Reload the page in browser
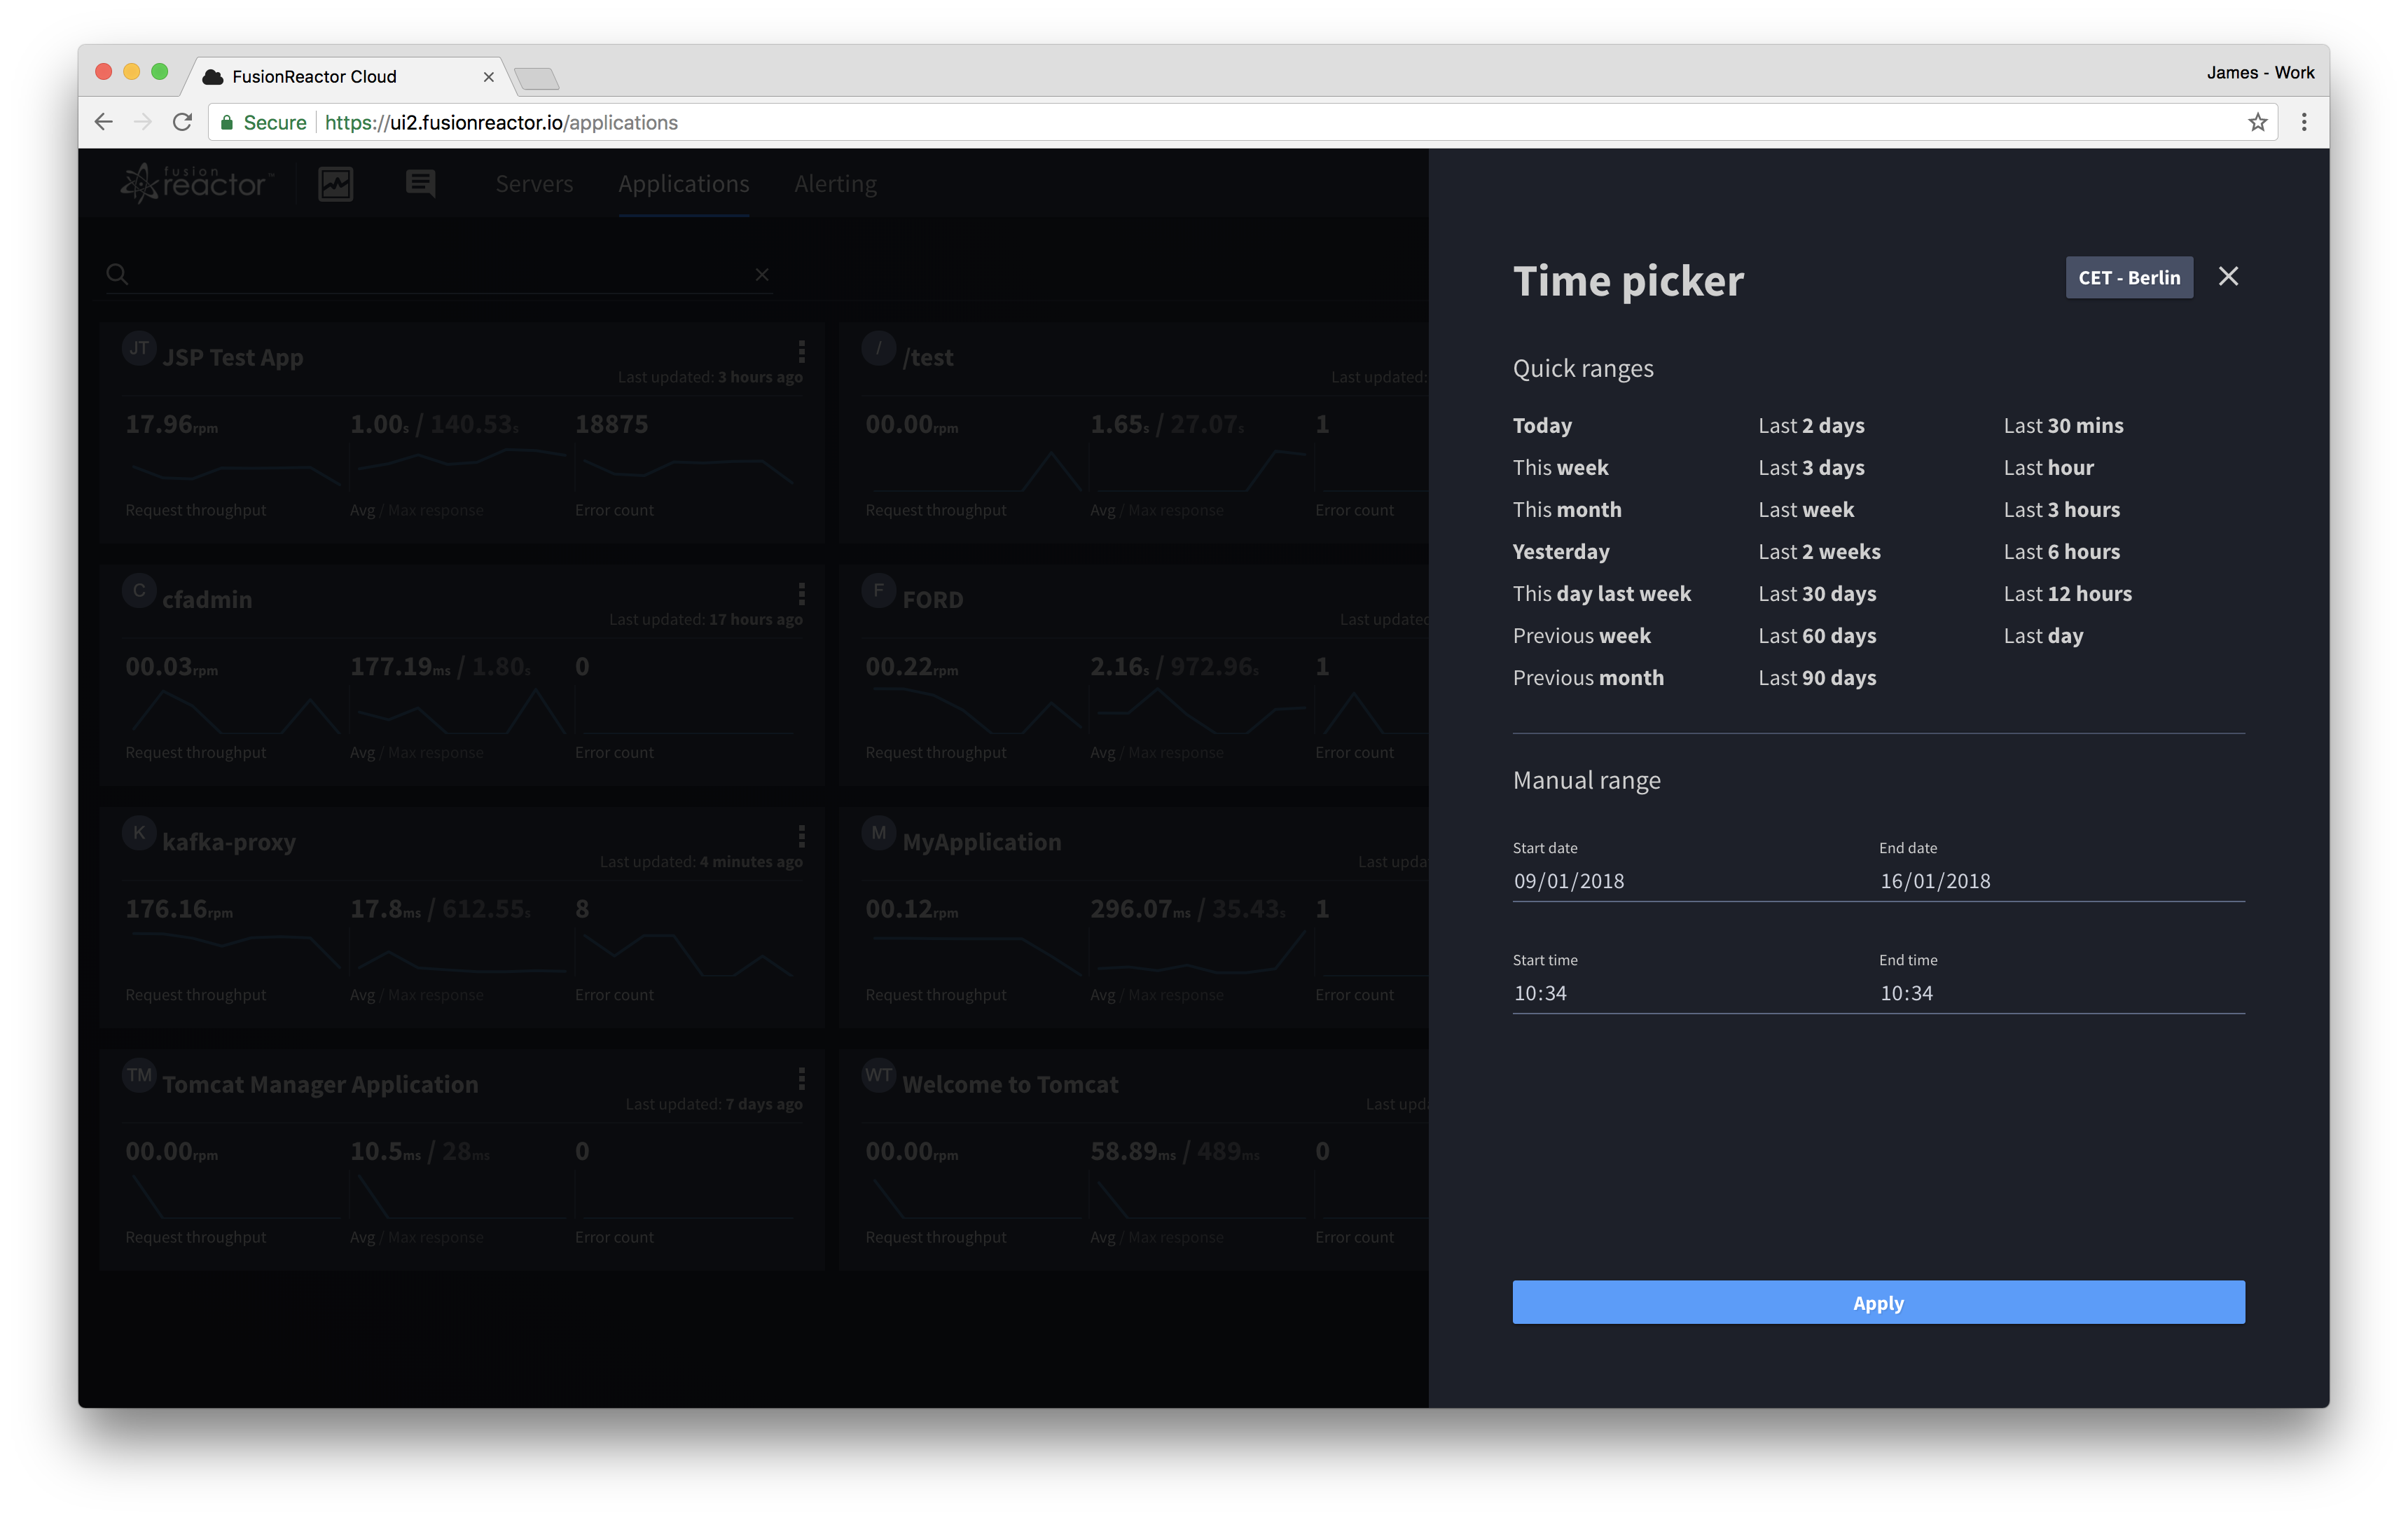 (x=182, y=122)
